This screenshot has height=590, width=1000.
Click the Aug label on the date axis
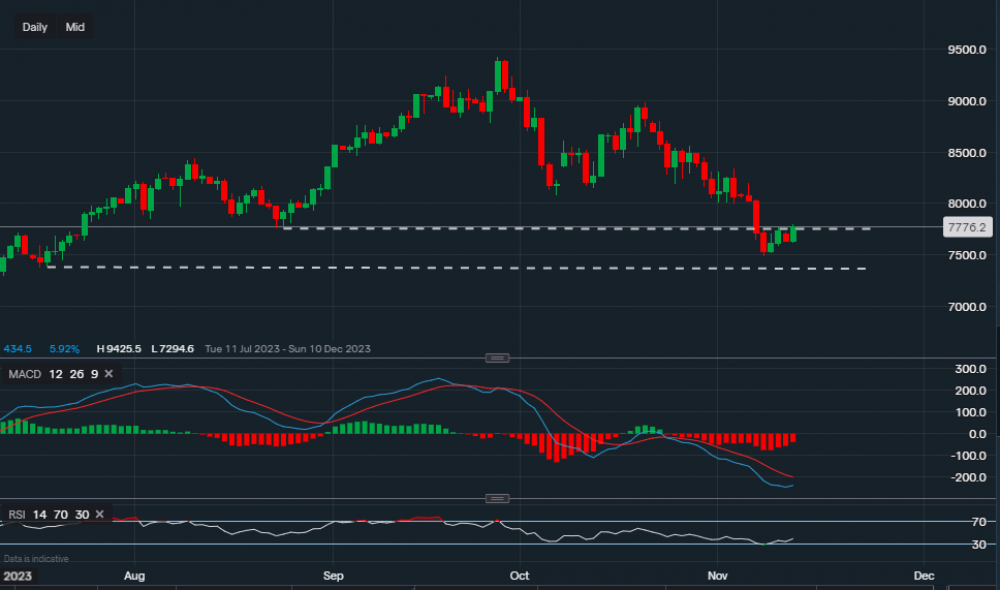[x=136, y=576]
